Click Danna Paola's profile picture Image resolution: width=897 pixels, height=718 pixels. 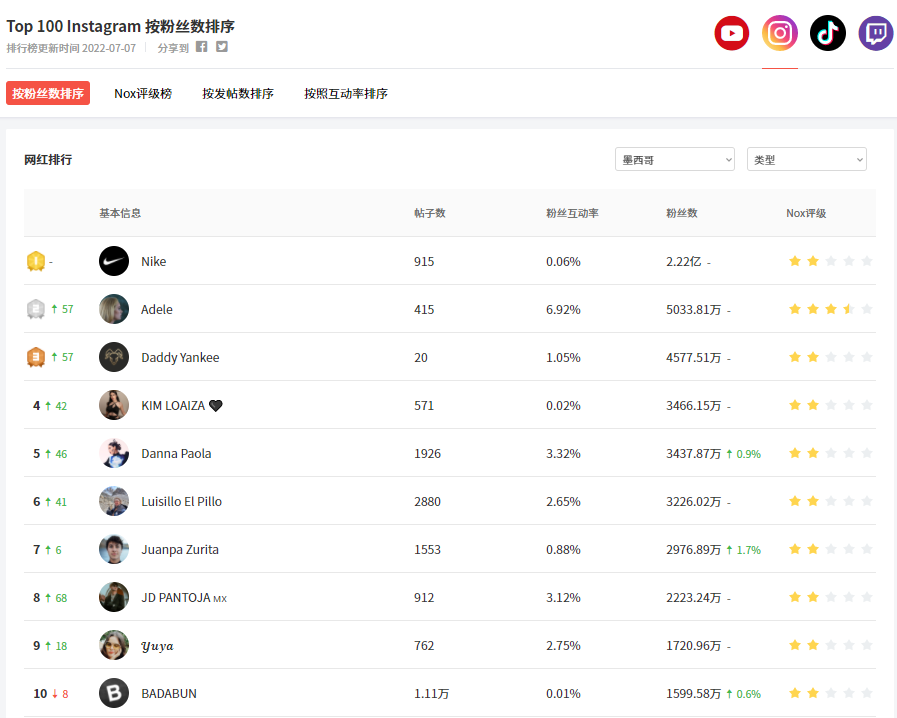coord(114,453)
